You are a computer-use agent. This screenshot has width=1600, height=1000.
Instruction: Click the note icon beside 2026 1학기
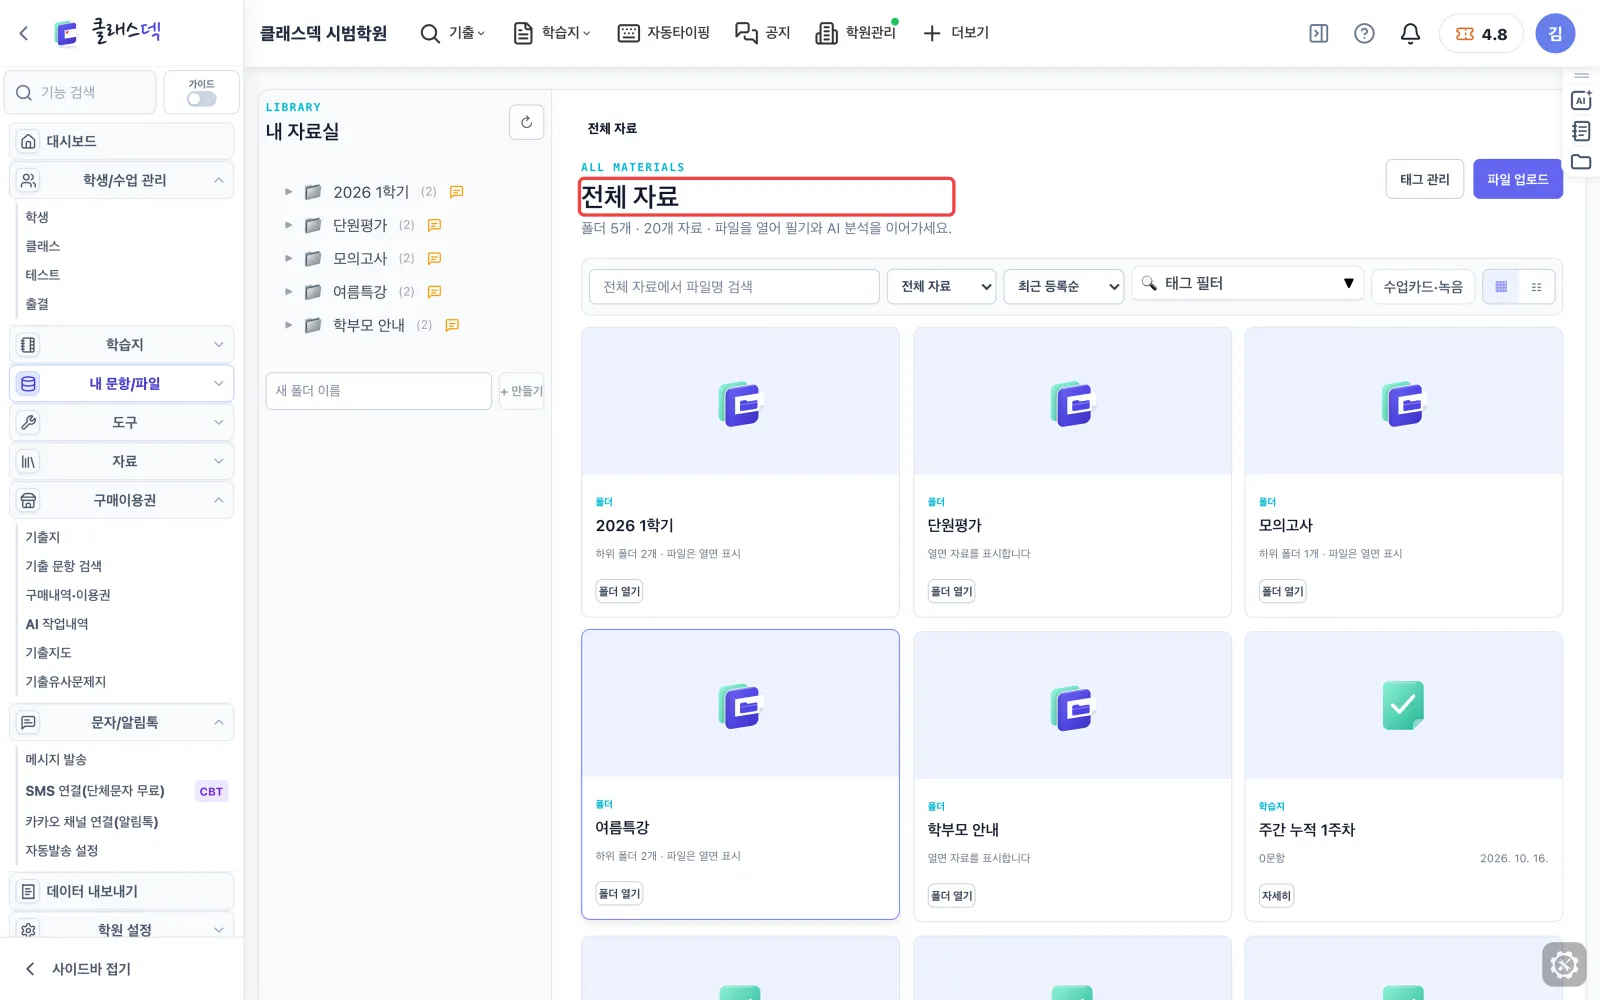point(457,192)
